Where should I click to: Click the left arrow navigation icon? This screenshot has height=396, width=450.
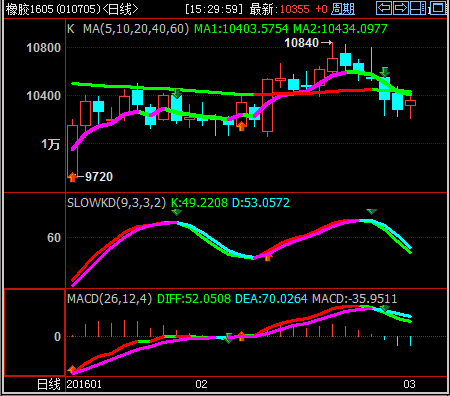pyautogui.click(x=384, y=8)
